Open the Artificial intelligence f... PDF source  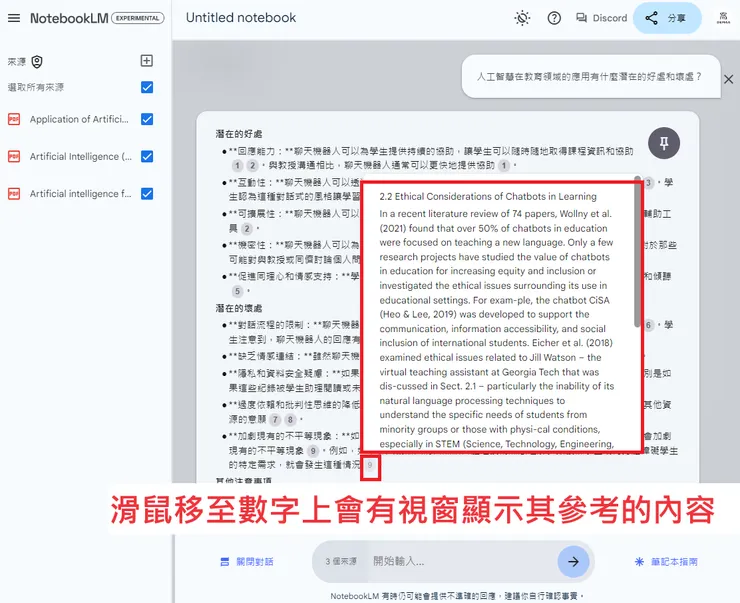[x=80, y=193]
